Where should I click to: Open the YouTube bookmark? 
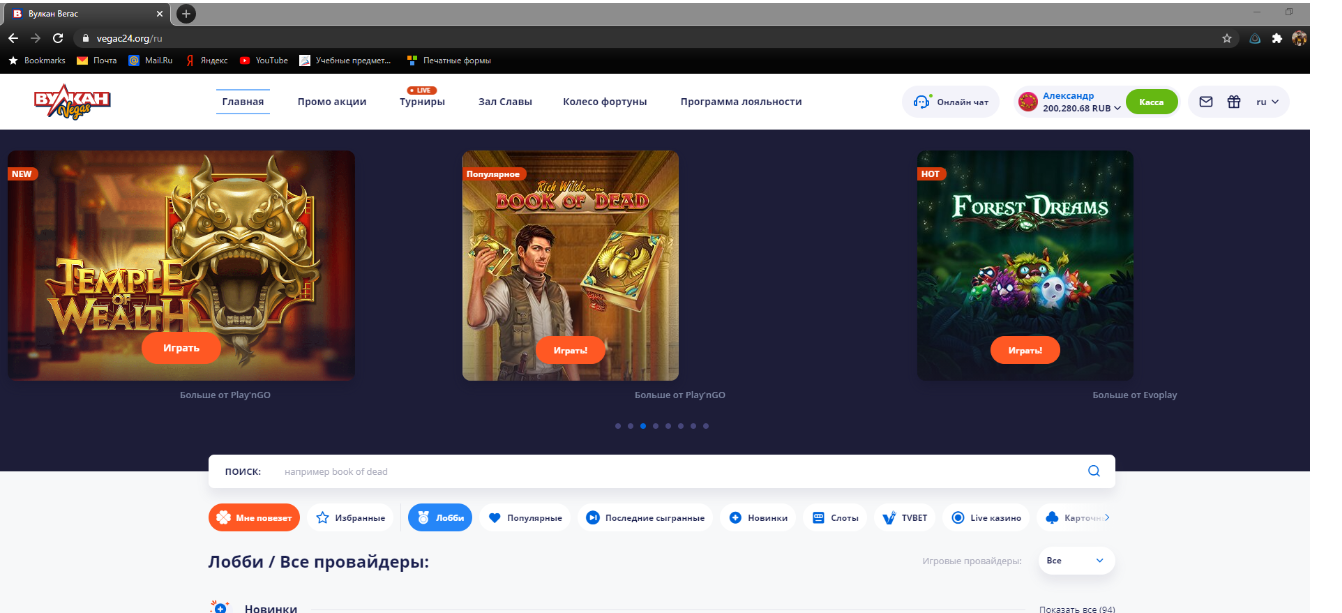264,60
